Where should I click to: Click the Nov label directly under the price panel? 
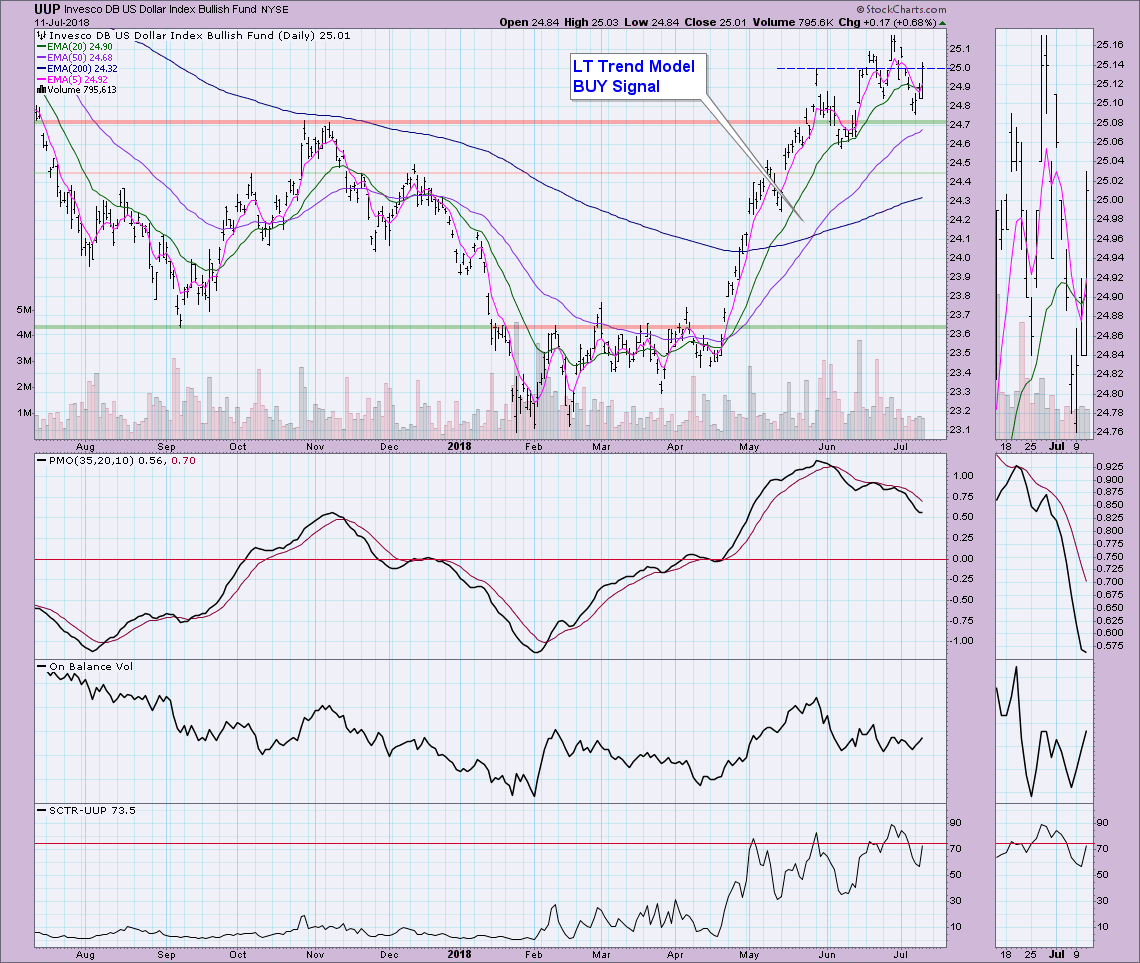[x=315, y=446]
